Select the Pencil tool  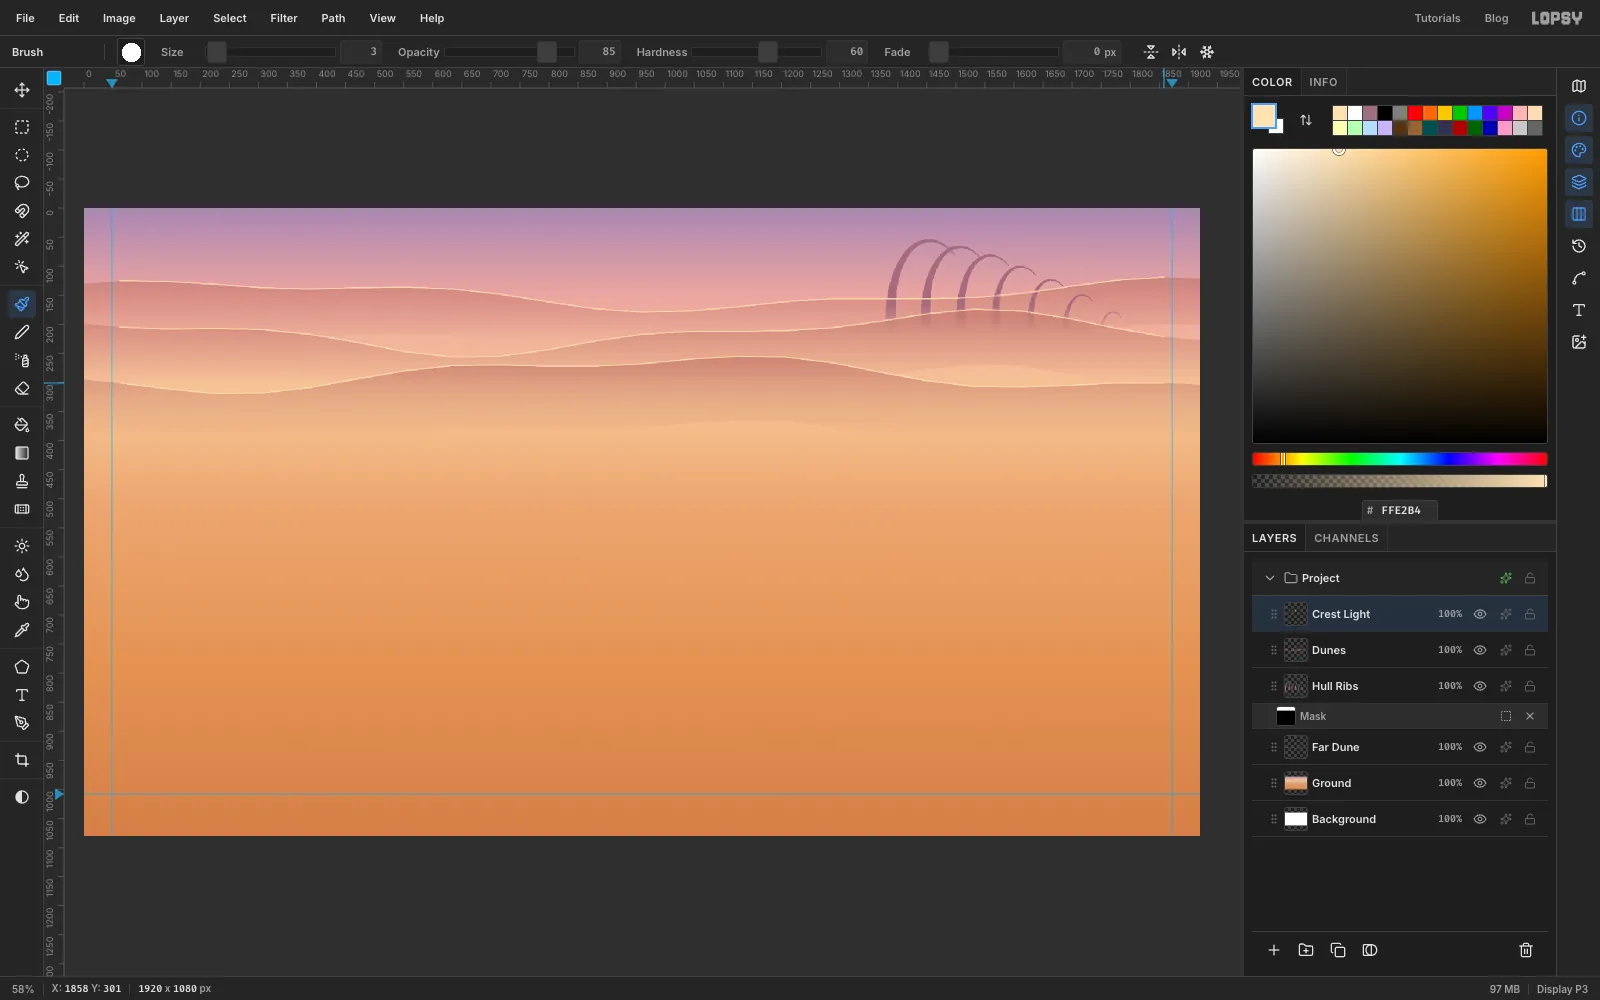pyautogui.click(x=22, y=332)
